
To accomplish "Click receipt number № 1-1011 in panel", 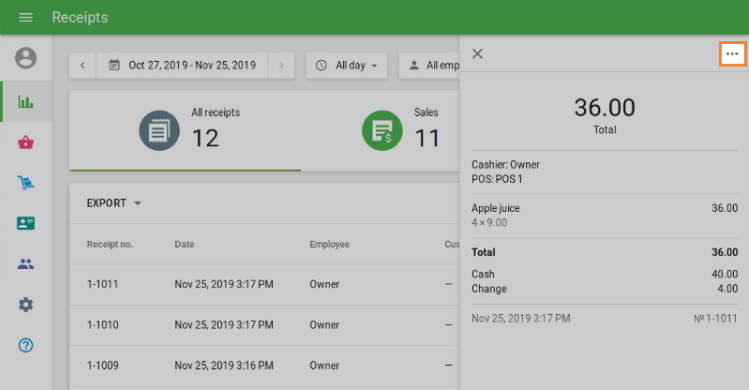I will click(x=715, y=318).
